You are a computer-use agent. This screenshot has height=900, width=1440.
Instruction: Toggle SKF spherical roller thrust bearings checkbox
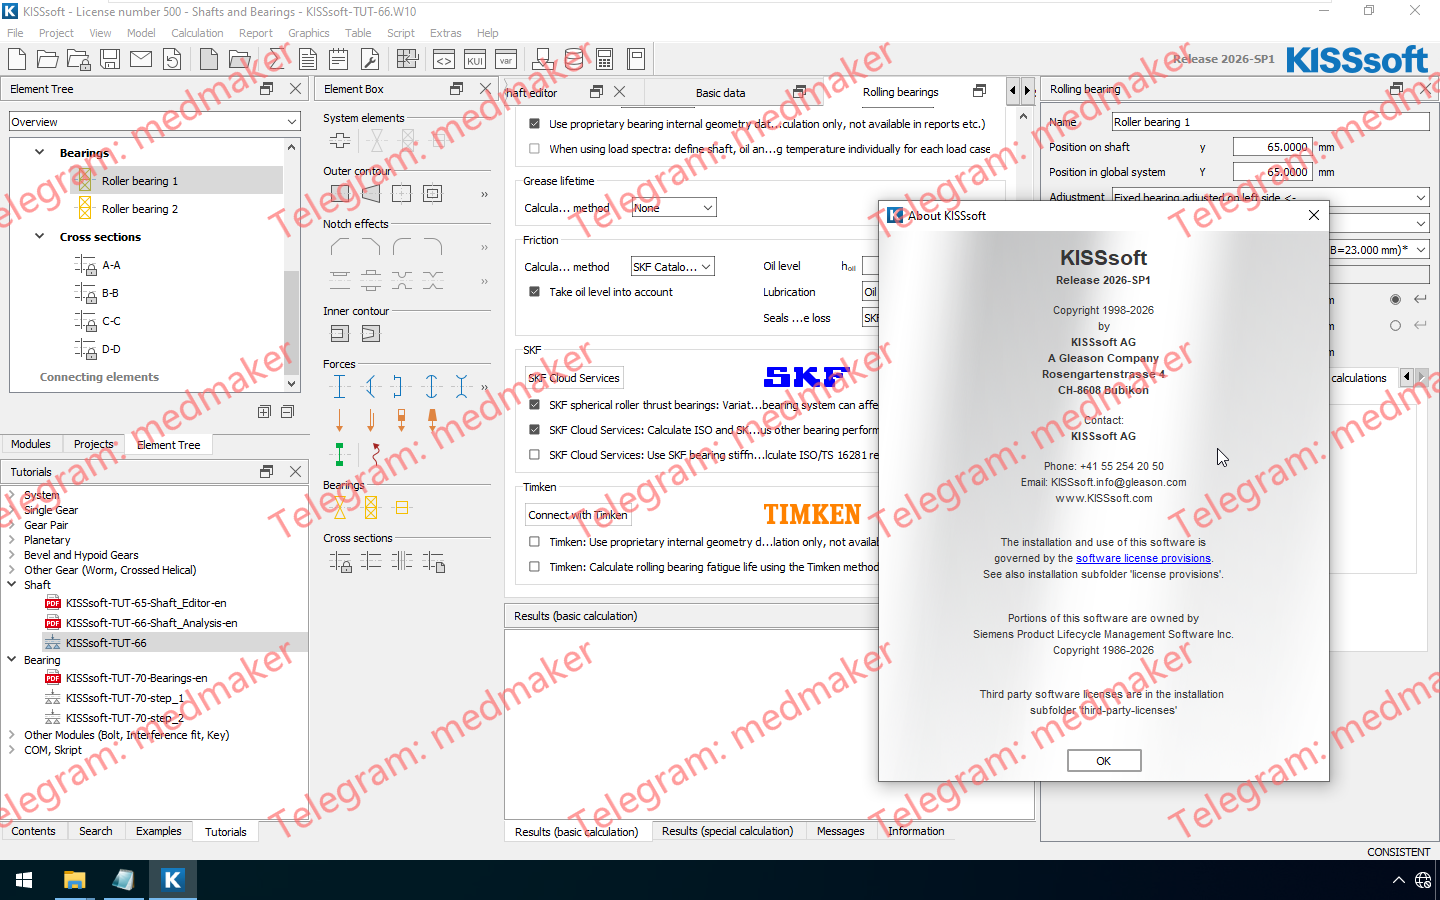coord(534,405)
